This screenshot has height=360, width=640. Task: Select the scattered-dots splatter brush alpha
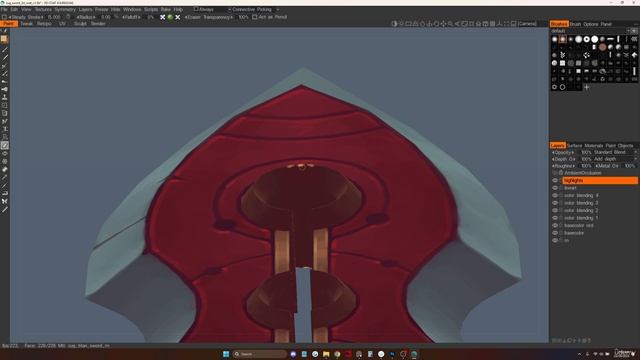(x=587, y=55)
